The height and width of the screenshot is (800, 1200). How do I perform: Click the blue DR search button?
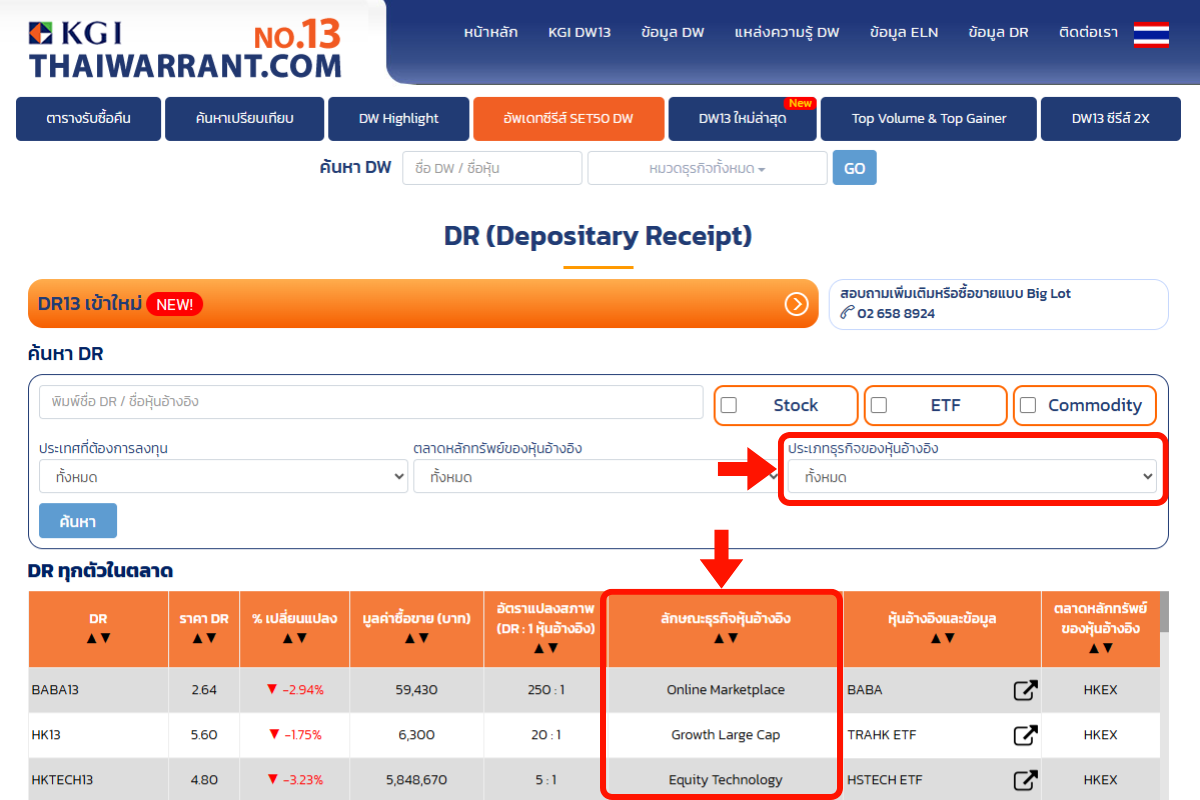point(78,521)
